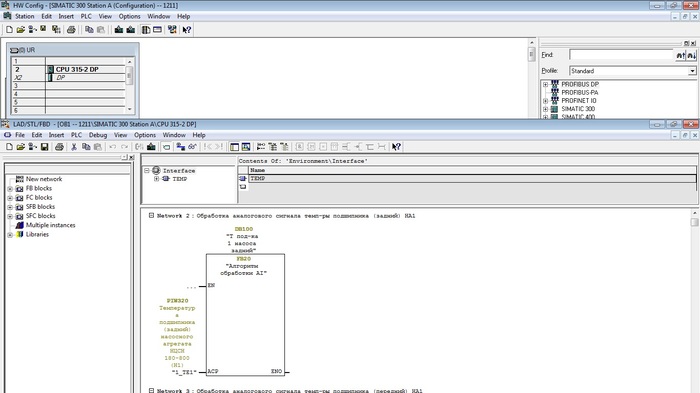Image resolution: width=700 pixels, height=393 pixels.
Task: Click Upload from Module icon in HW Config
Action: tap(130, 30)
